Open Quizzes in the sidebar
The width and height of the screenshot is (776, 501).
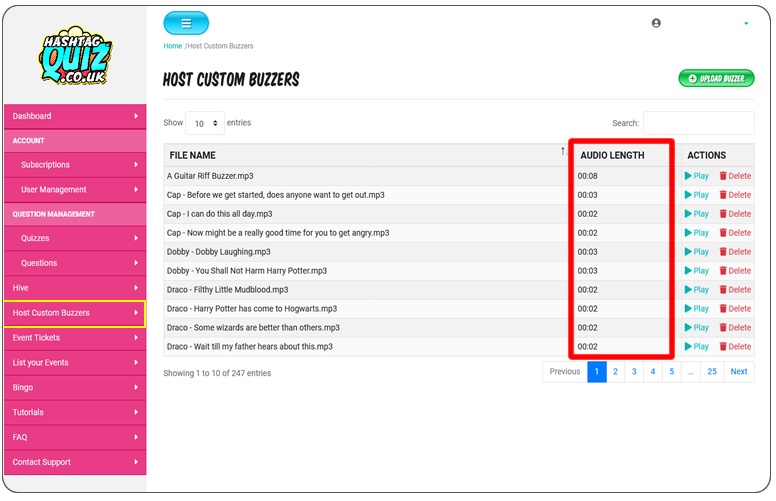[x=75, y=238]
